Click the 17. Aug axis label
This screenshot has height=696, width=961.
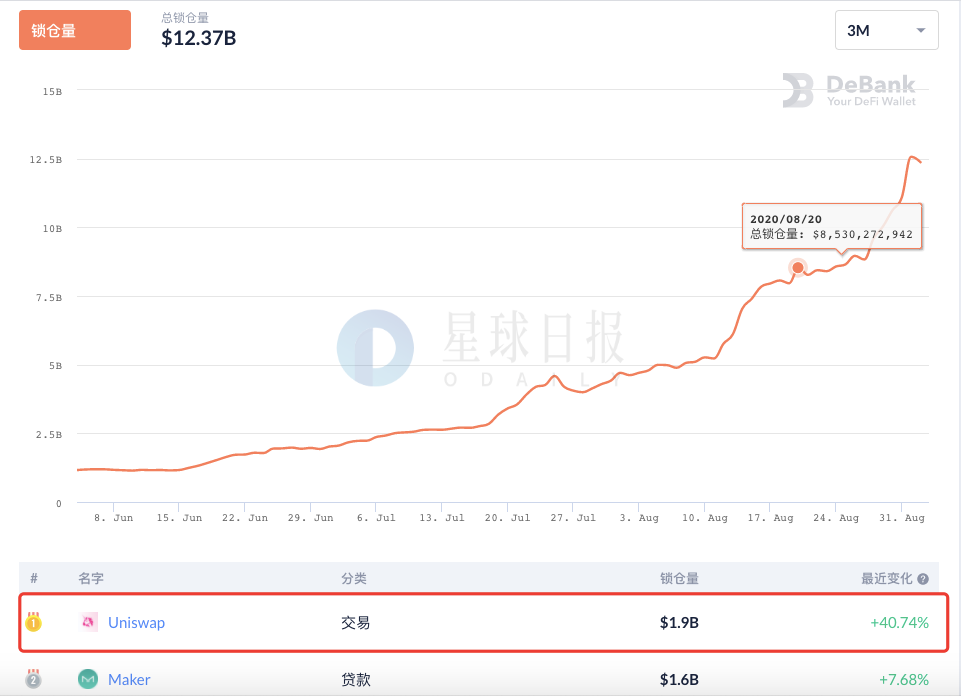pyautogui.click(x=770, y=518)
